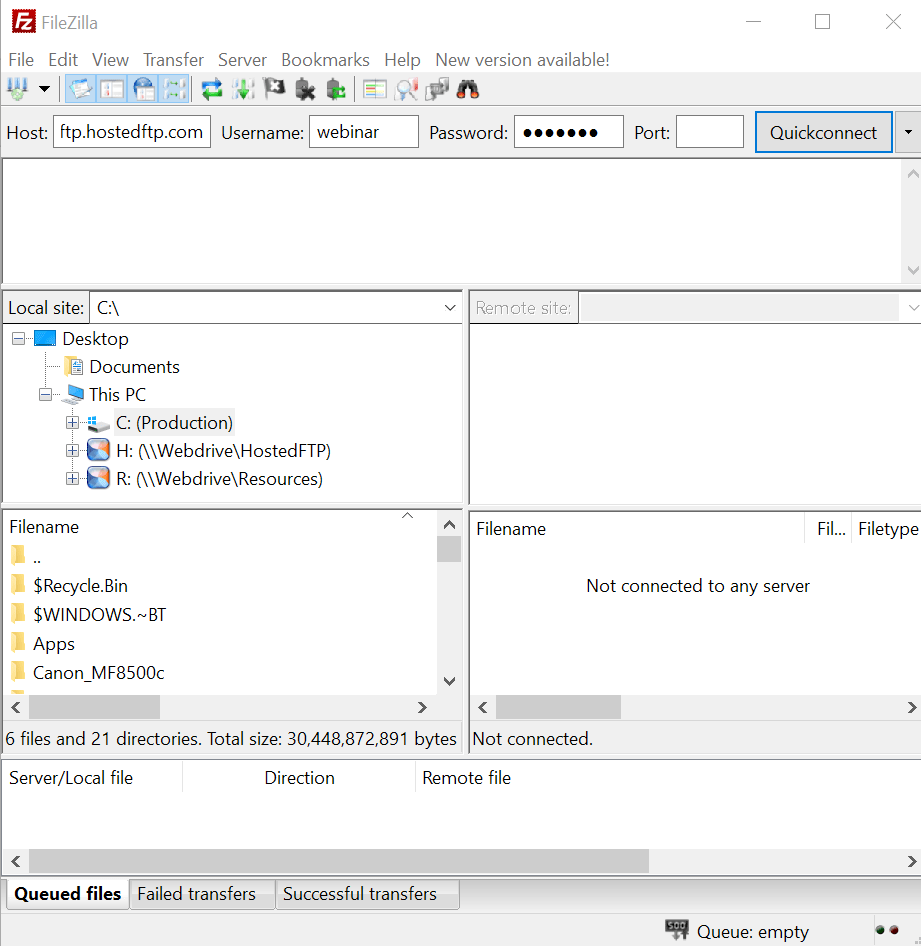Toggle synchronized browsing
The height and width of the screenshot is (946, 921).
tap(437, 88)
